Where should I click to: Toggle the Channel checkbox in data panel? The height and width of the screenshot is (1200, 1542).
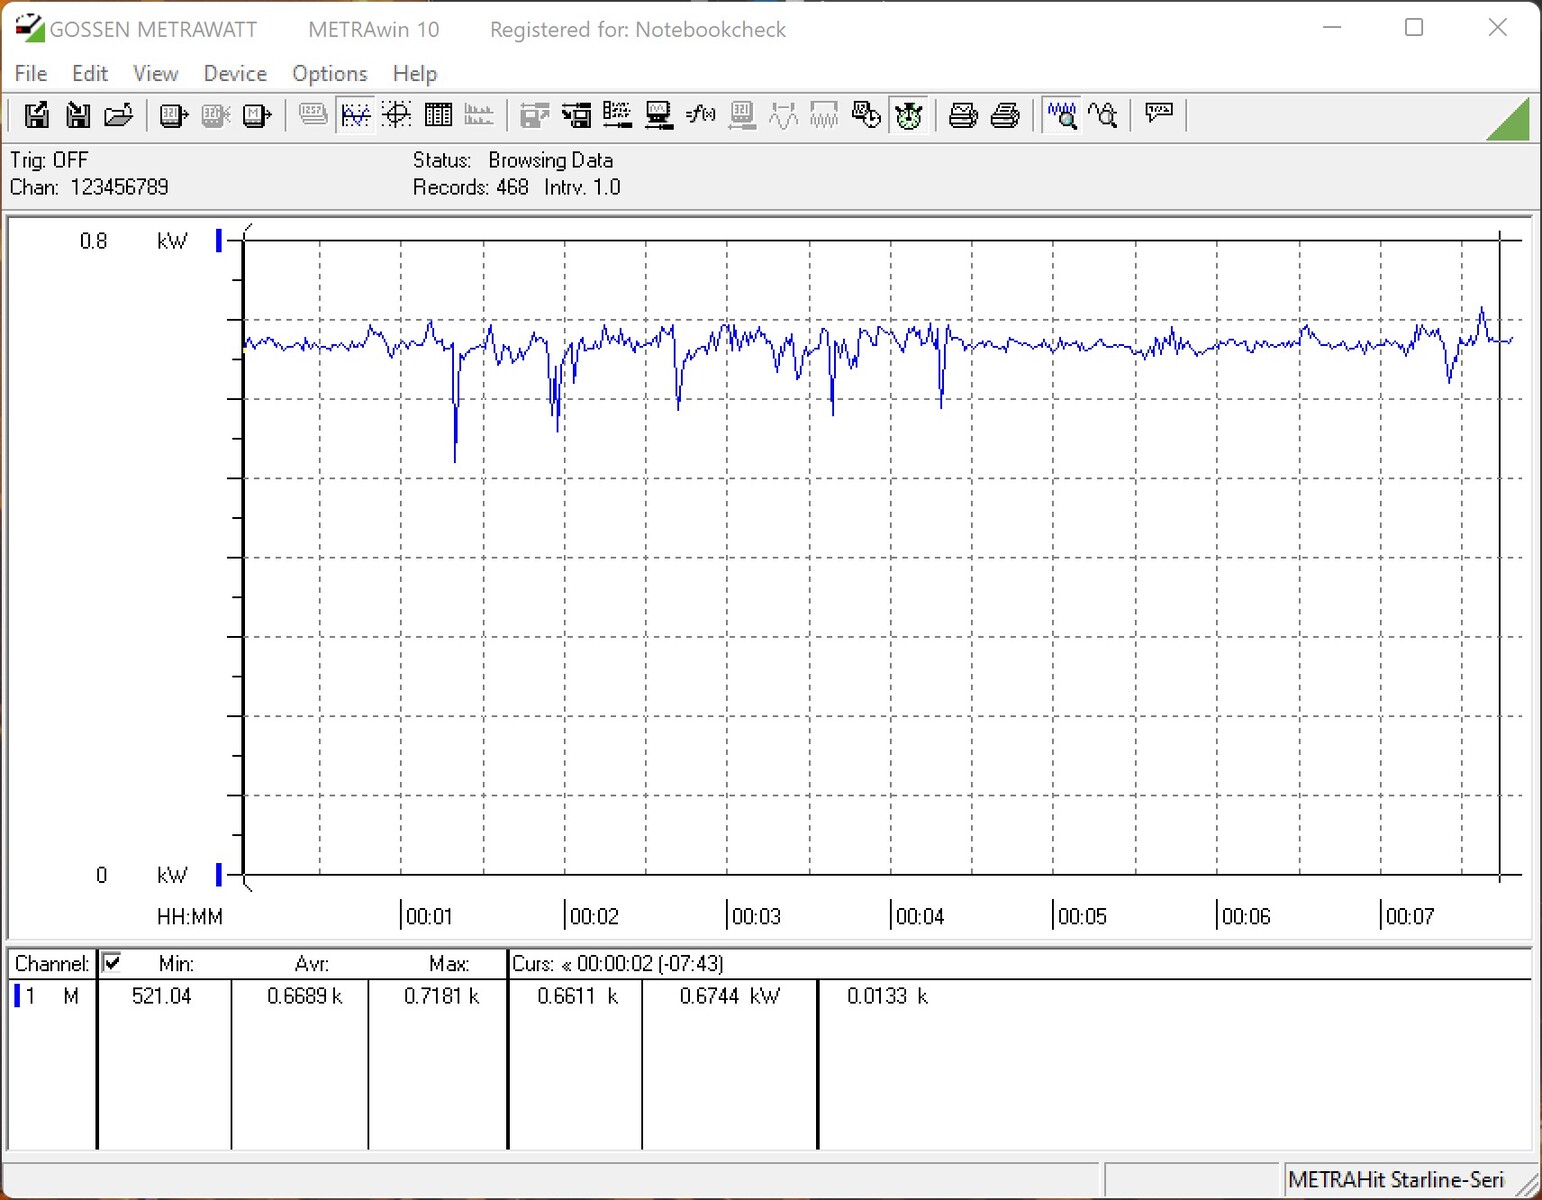(x=112, y=963)
